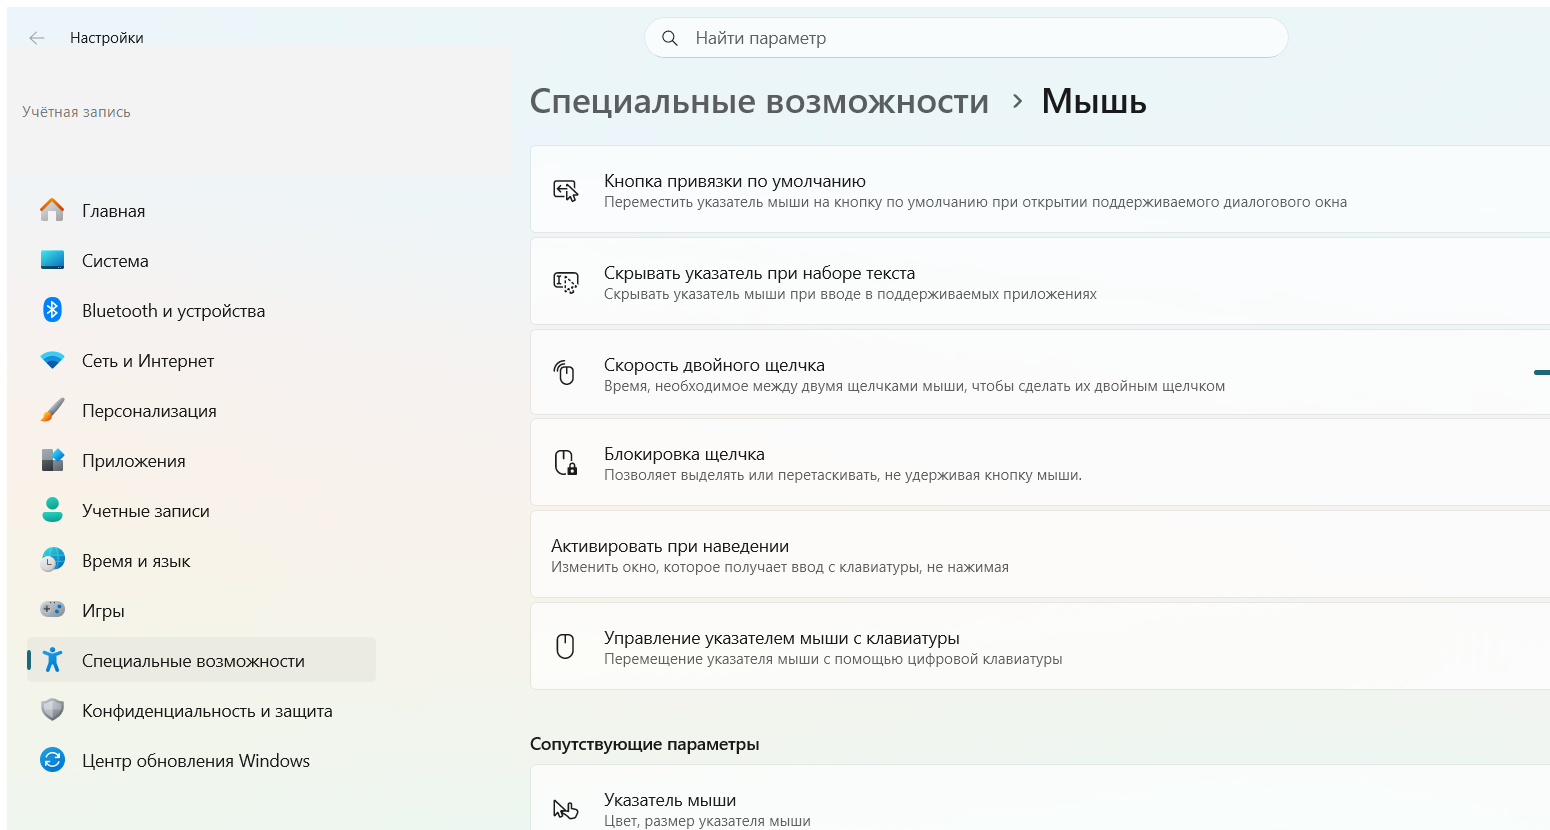The image size is (1550, 830).
Task: Click the gamepad icon for Игры
Action: pyautogui.click(x=52, y=609)
